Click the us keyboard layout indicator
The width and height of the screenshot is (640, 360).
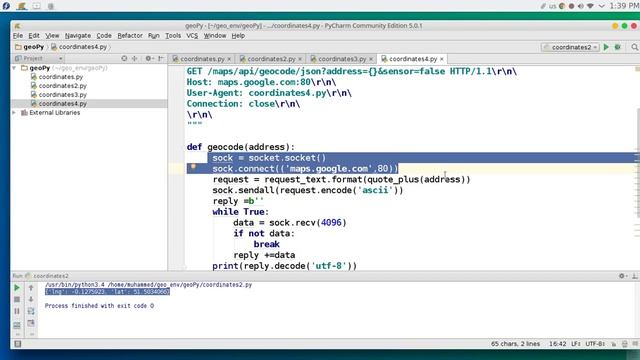point(552,6)
